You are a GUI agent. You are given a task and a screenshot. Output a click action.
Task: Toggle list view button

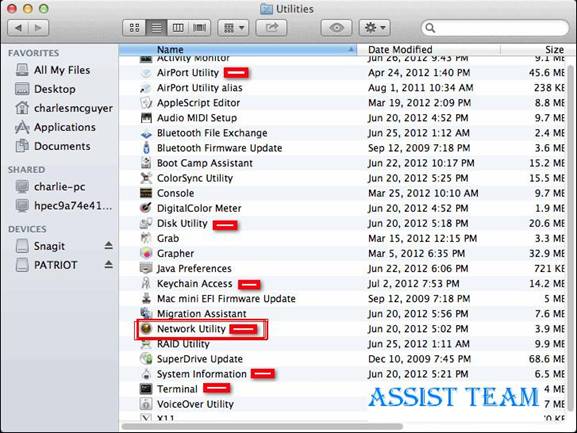(x=156, y=28)
